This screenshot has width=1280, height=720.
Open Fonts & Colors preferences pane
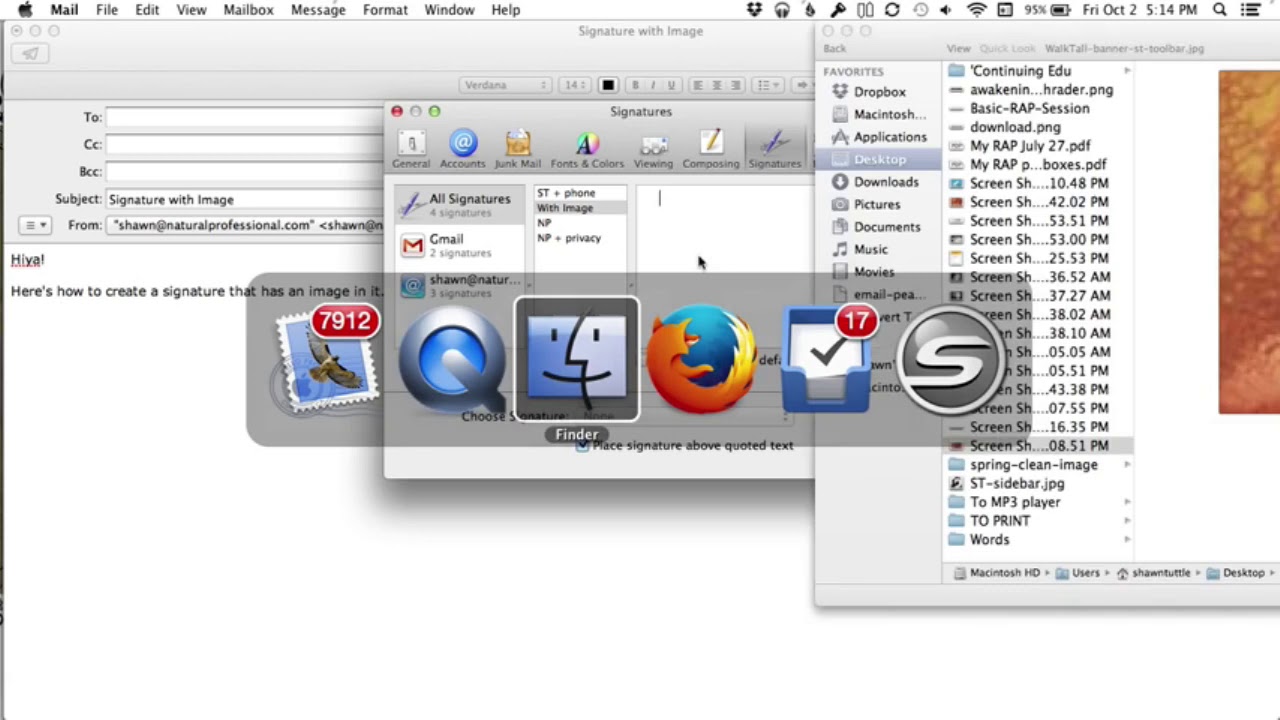pyautogui.click(x=587, y=149)
